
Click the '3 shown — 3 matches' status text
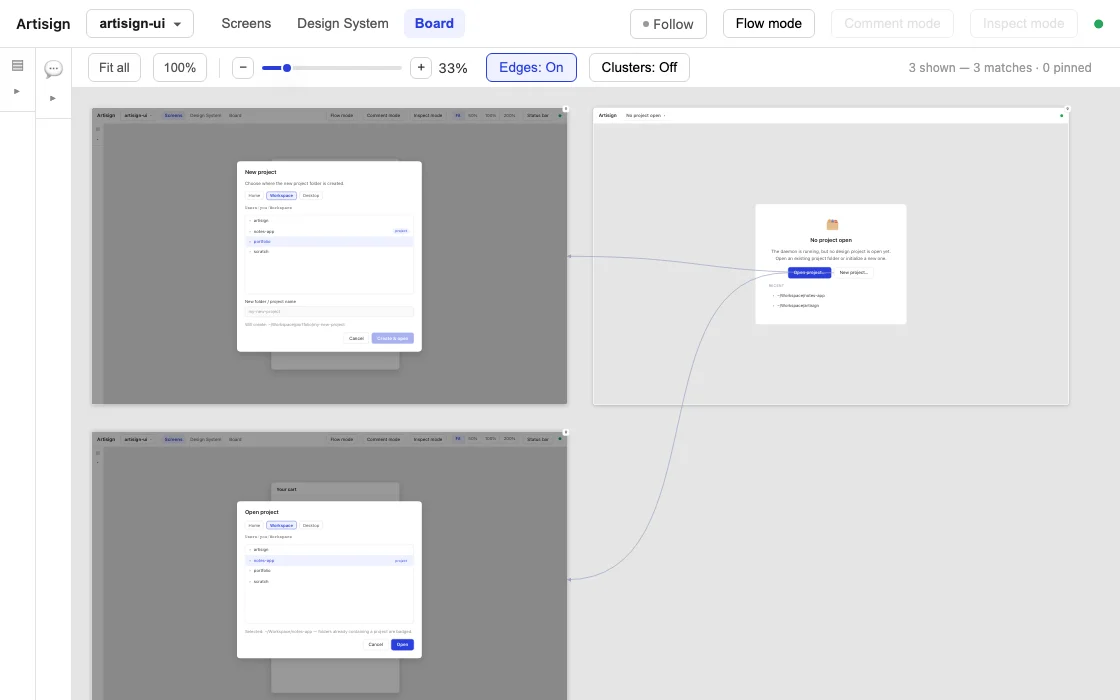tap(1000, 68)
